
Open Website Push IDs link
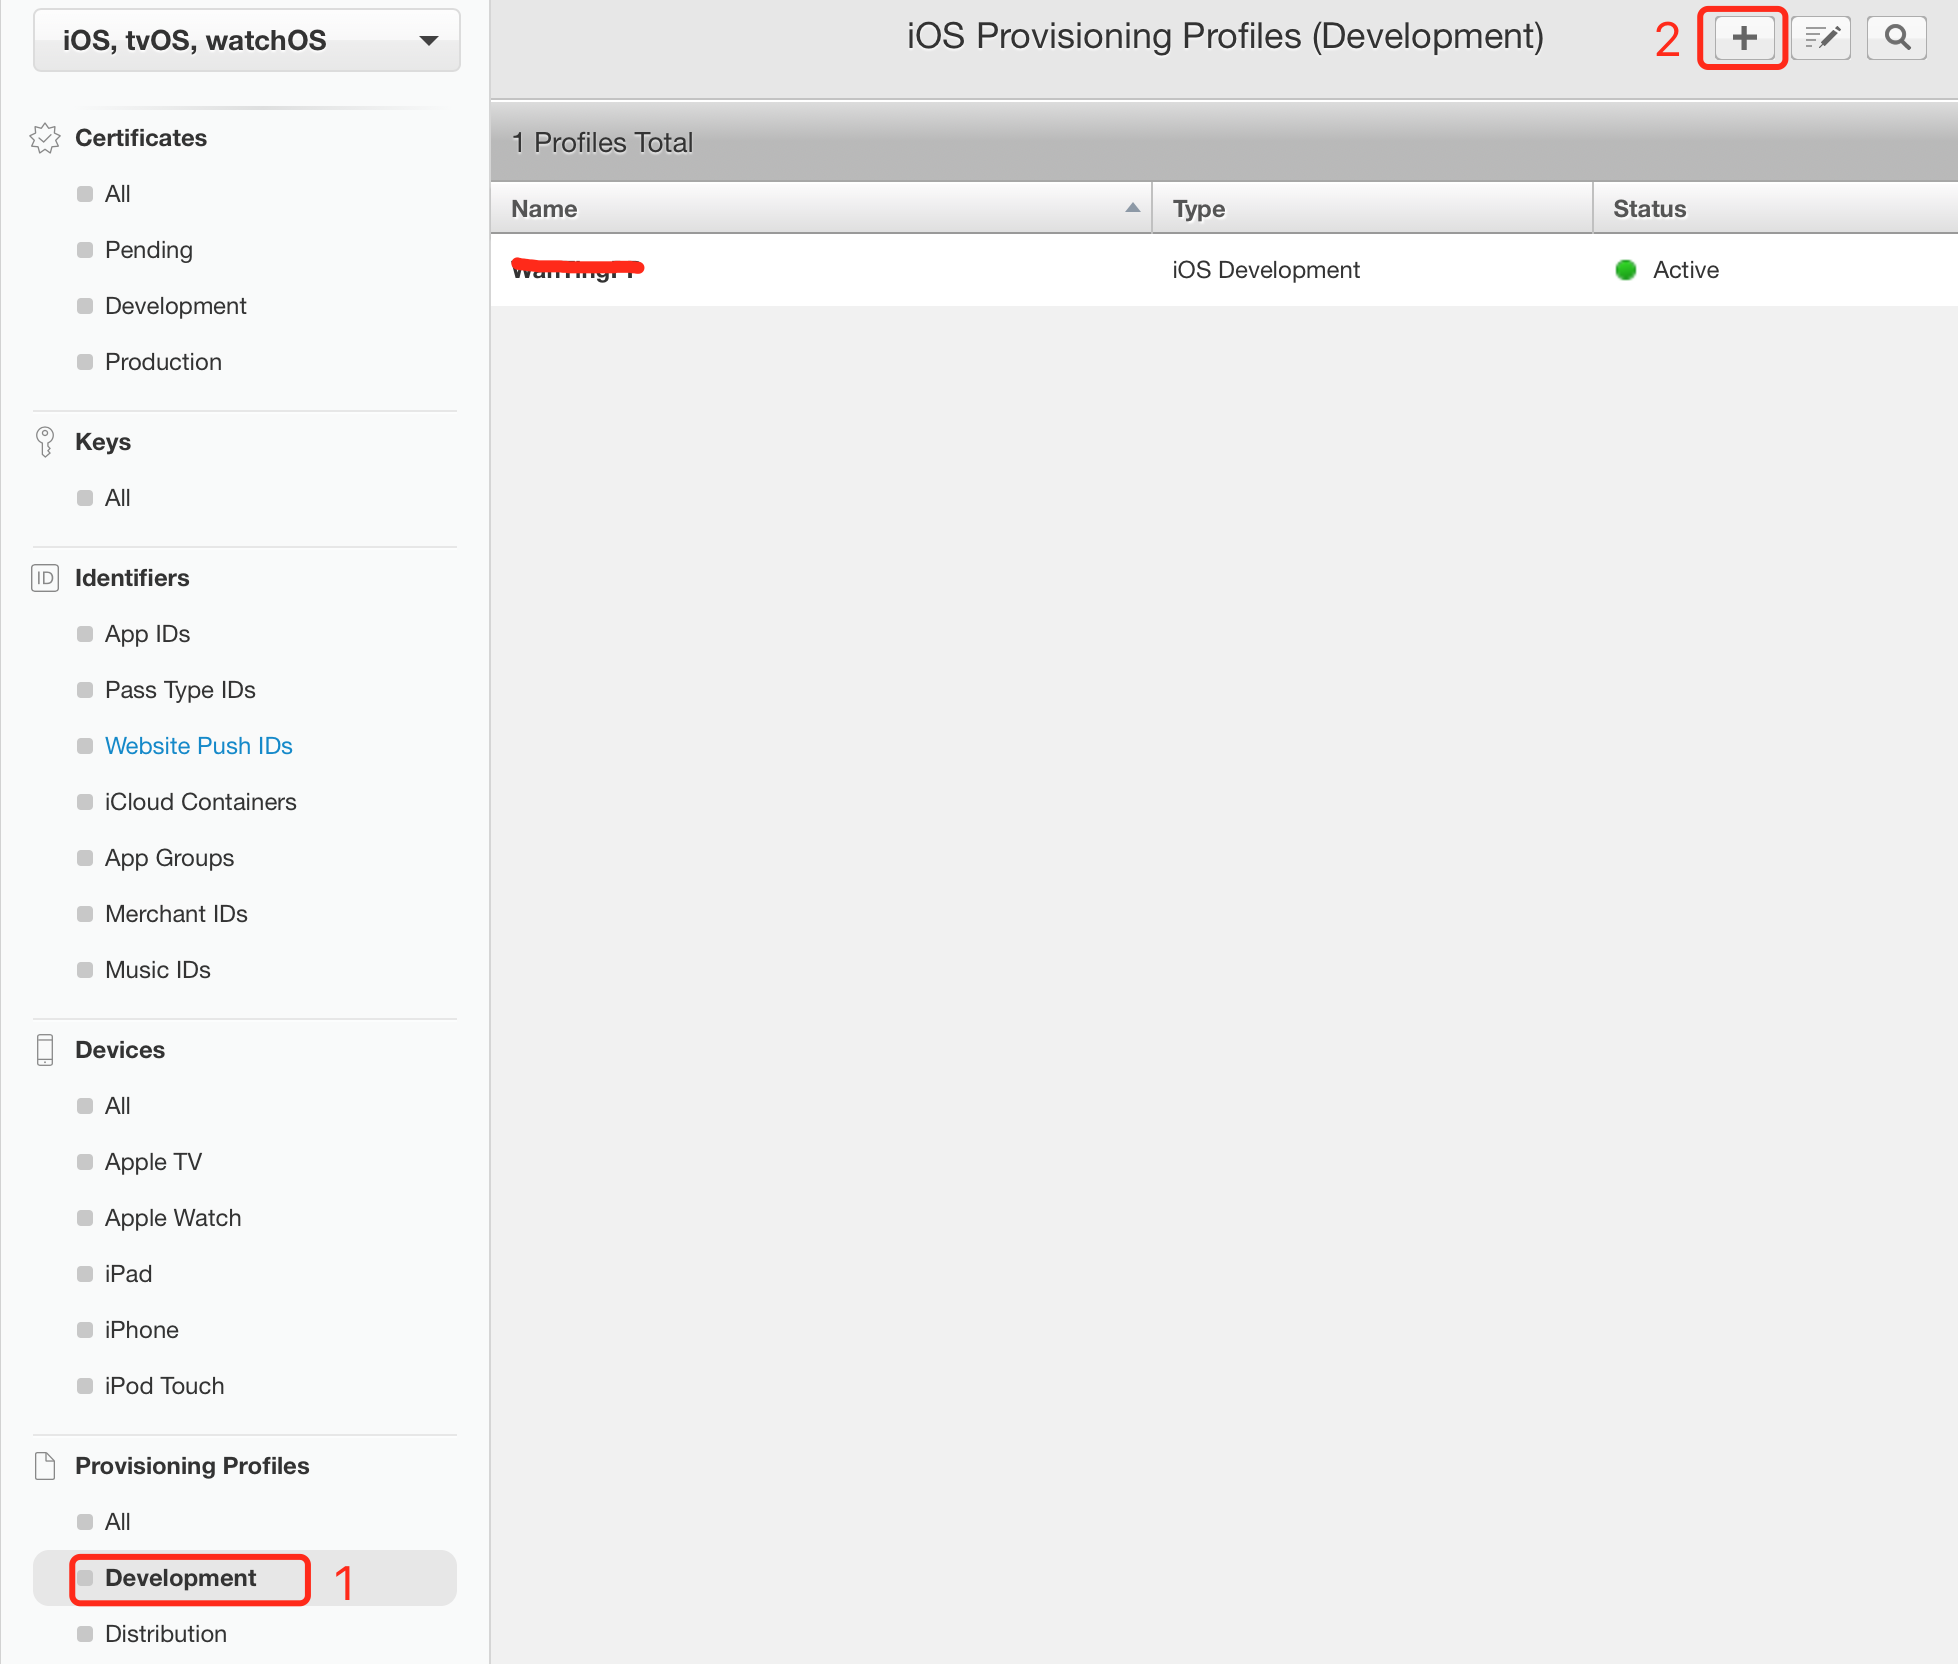pos(198,746)
